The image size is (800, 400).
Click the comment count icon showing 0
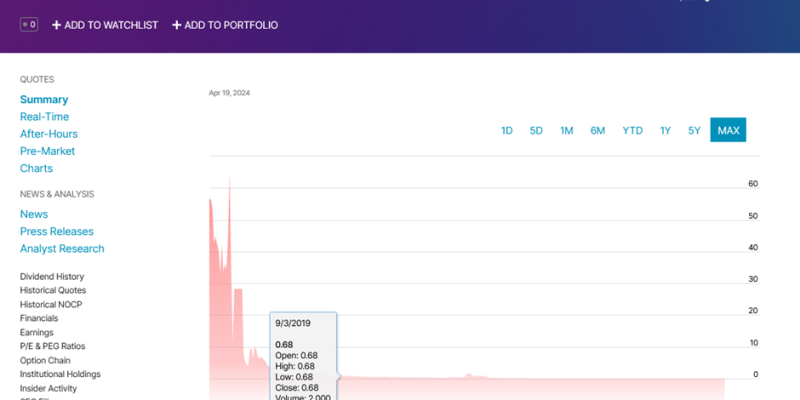pos(29,24)
